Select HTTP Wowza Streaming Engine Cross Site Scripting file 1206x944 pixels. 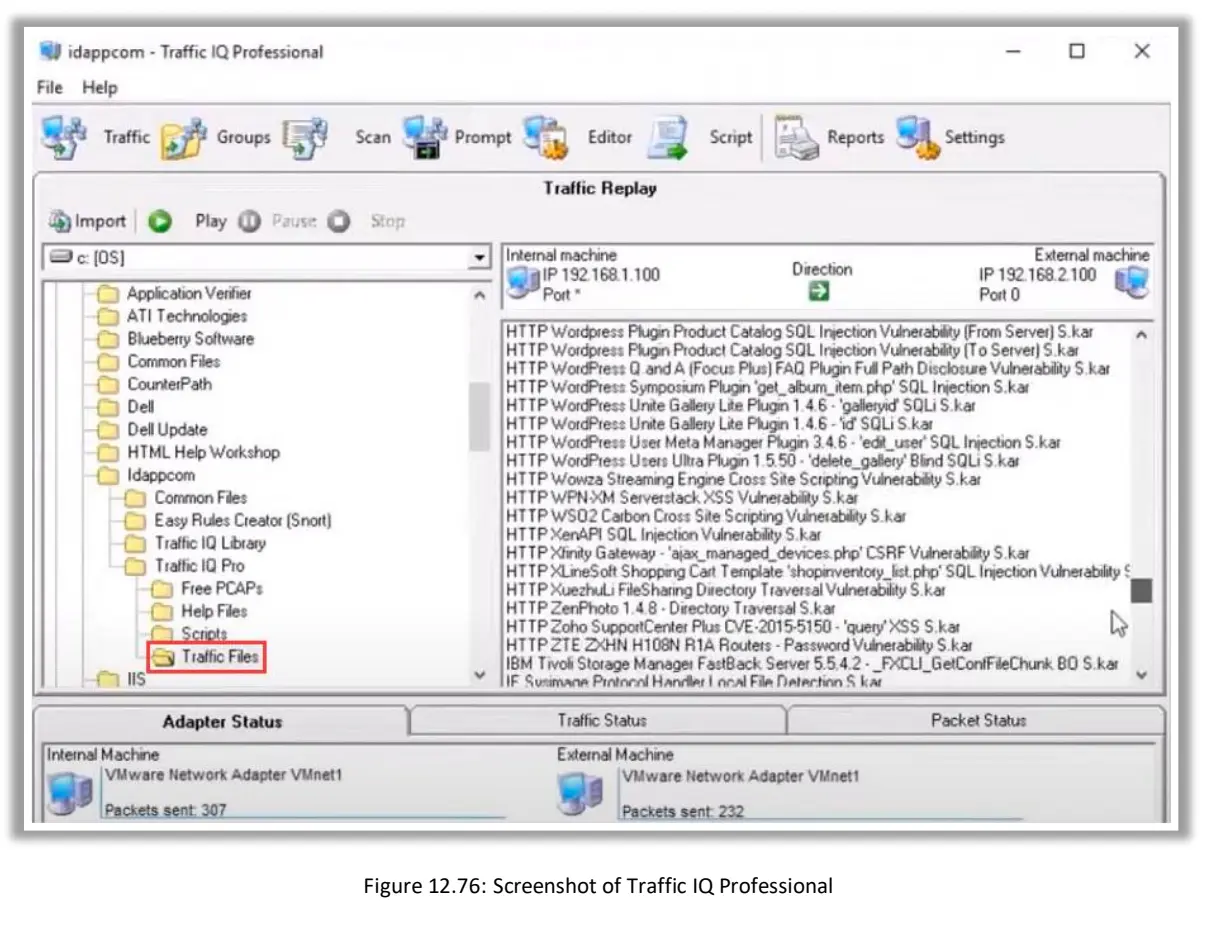[x=744, y=480]
